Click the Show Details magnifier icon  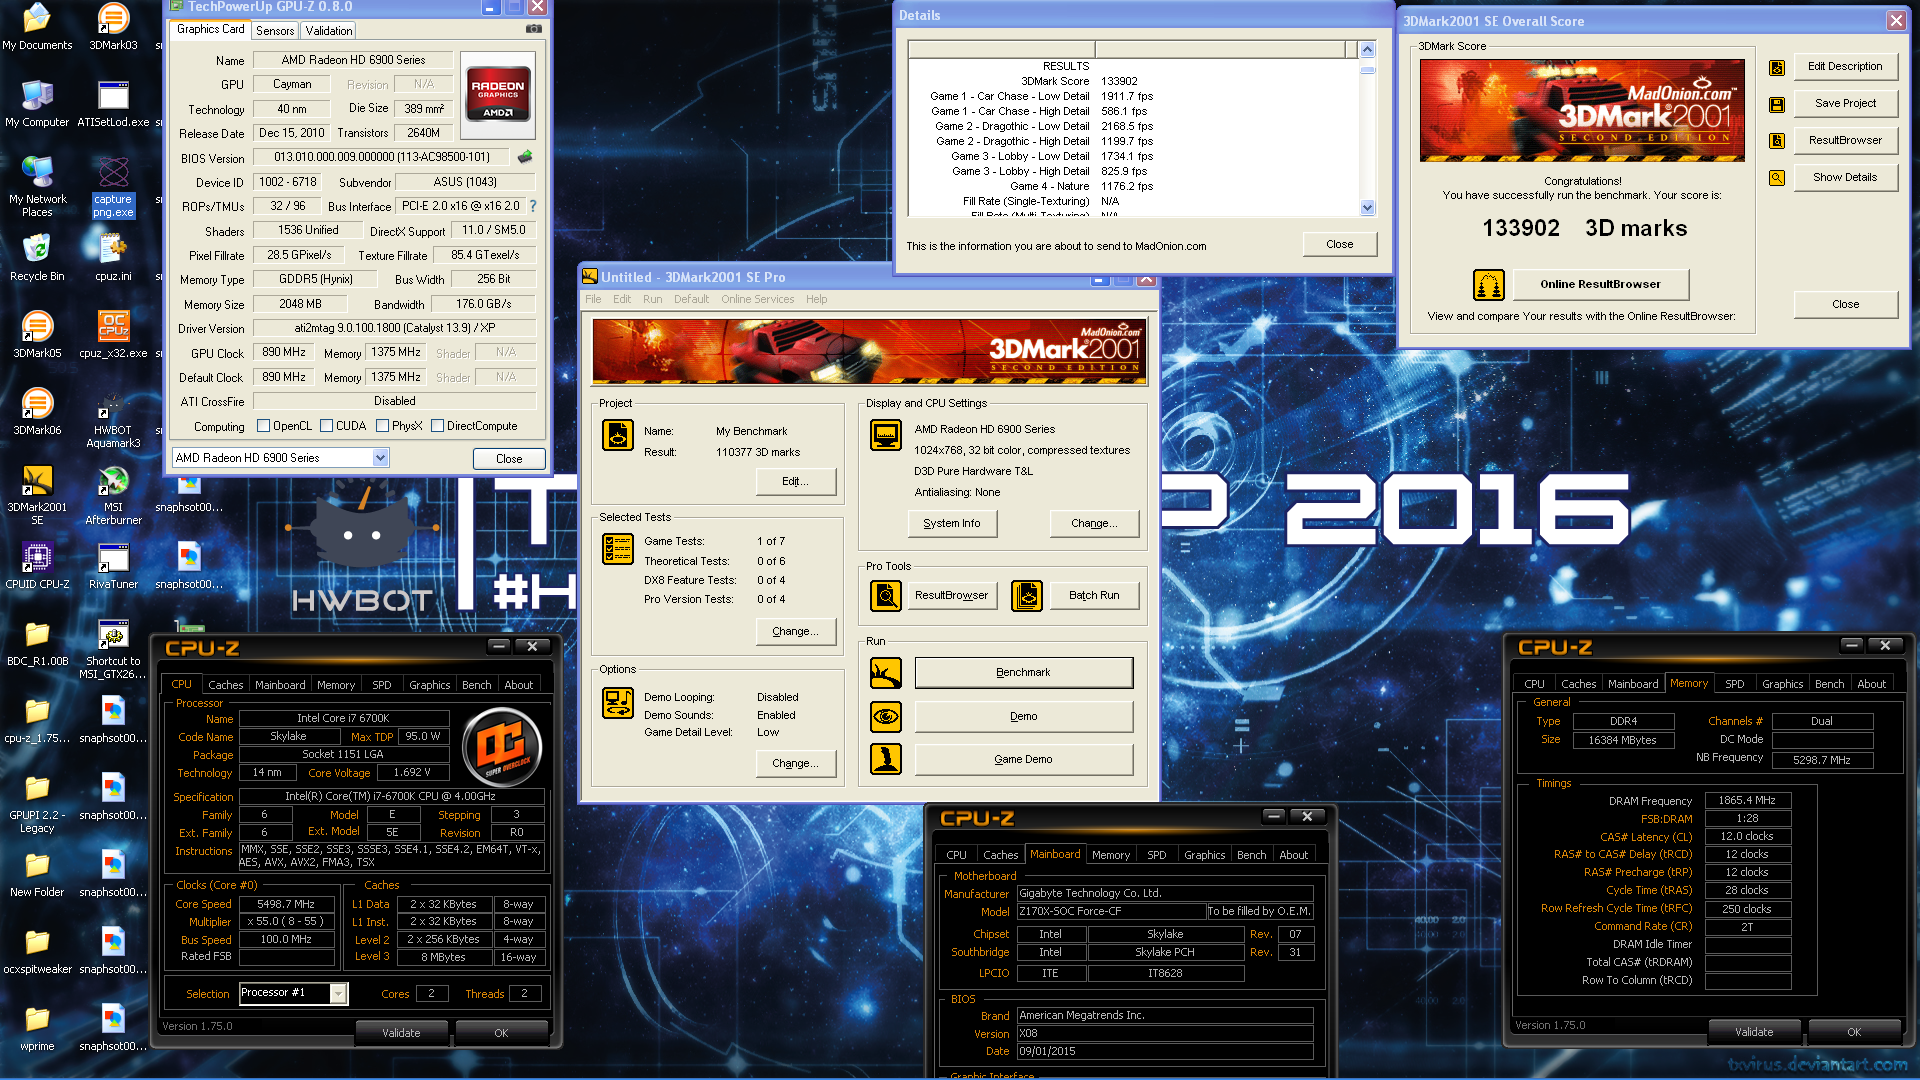(x=1777, y=178)
